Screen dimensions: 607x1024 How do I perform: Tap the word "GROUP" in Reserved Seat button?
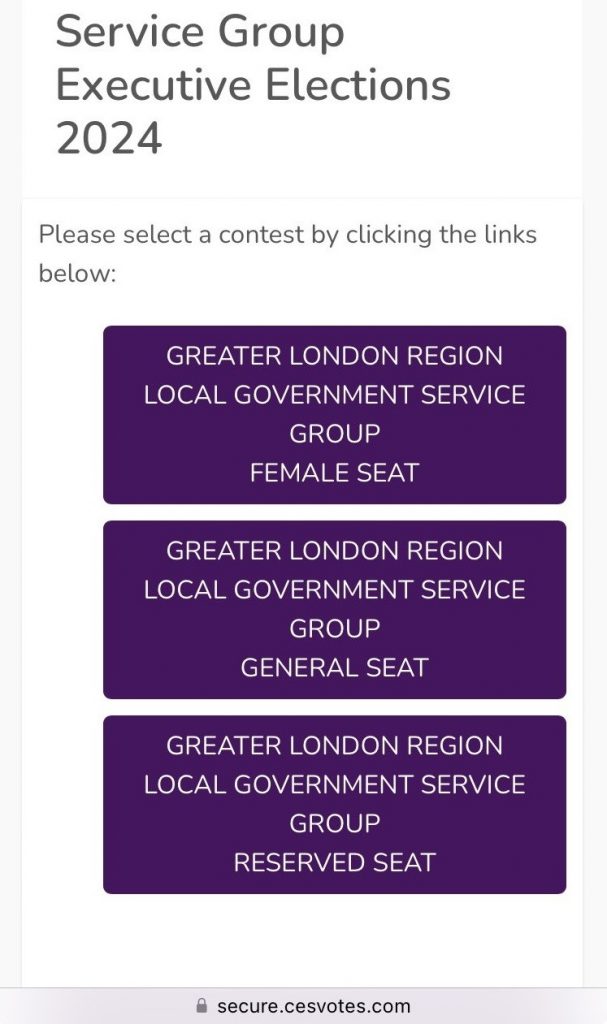point(334,824)
